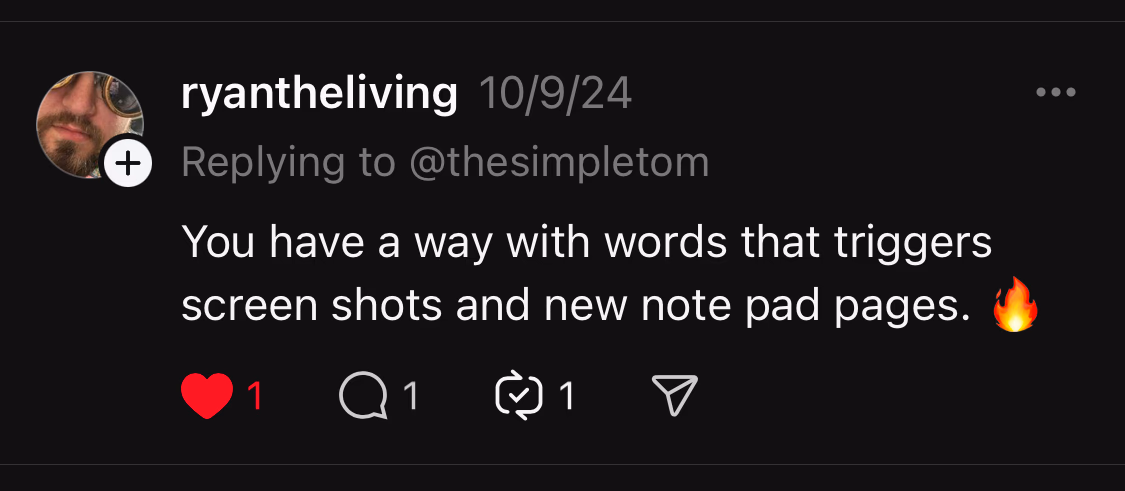The width and height of the screenshot is (1125, 491).
Task: Repost using the looped arrows icon
Action: [518, 397]
